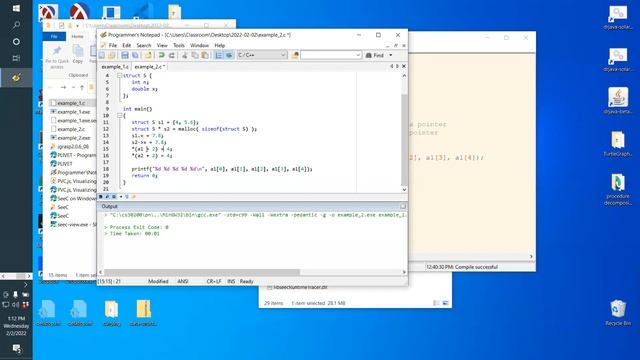Click the Modified status text
This screenshot has height=360, width=640.
[x=158, y=281]
